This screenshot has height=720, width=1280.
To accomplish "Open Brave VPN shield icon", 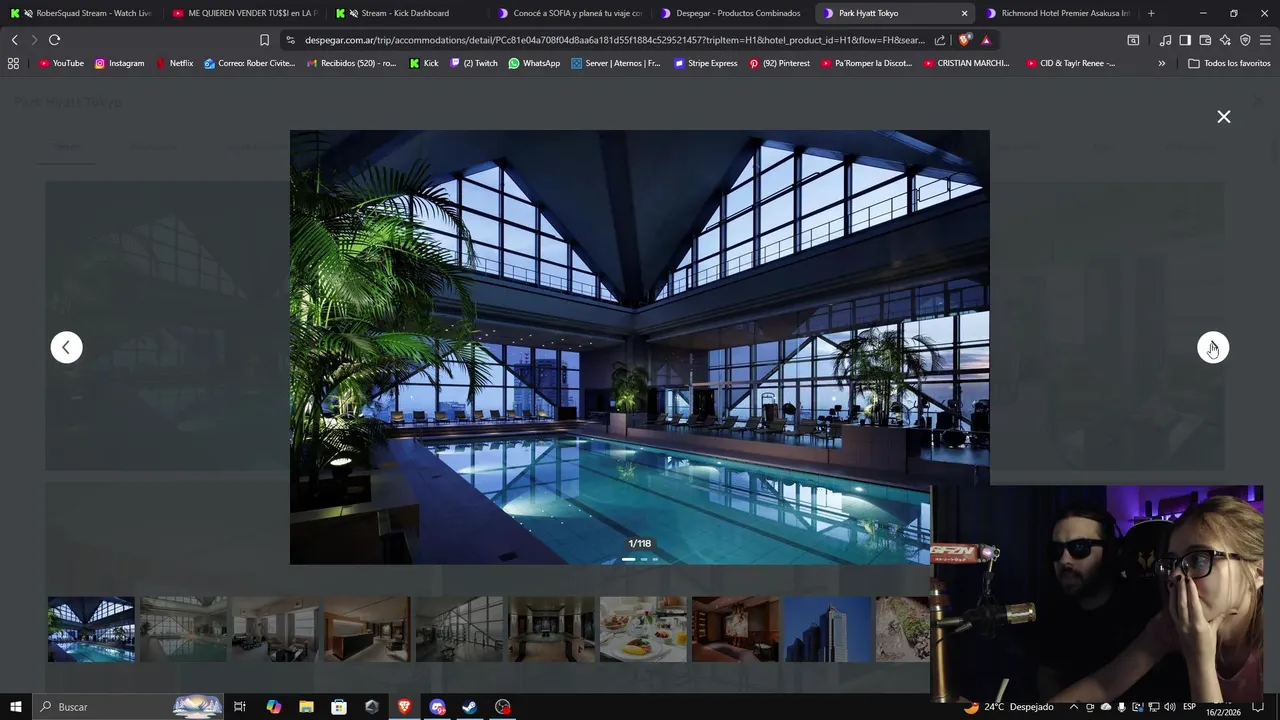I will click(x=1245, y=40).
